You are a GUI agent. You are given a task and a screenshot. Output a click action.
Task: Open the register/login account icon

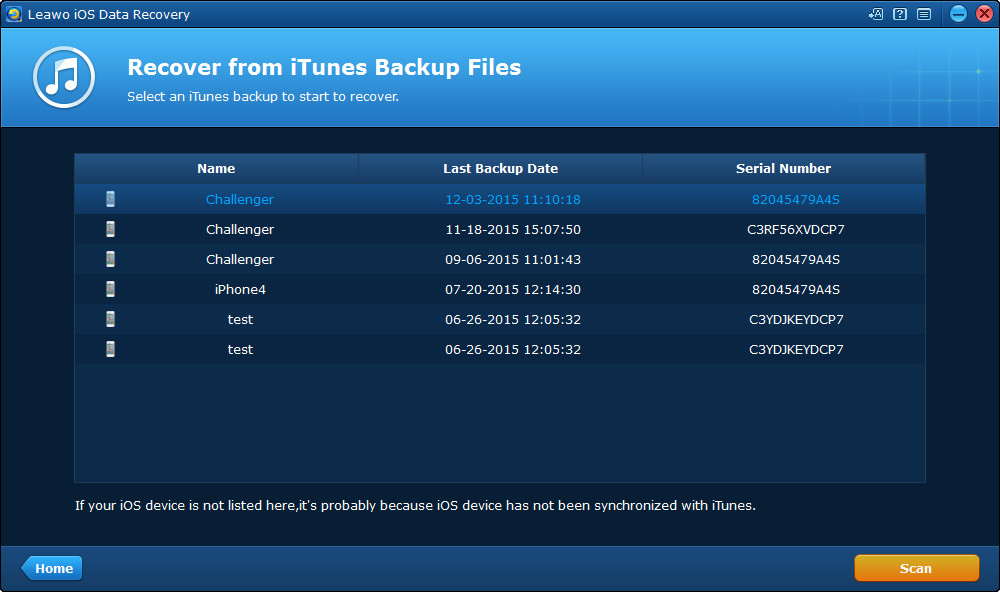click(x=876, y=14)
